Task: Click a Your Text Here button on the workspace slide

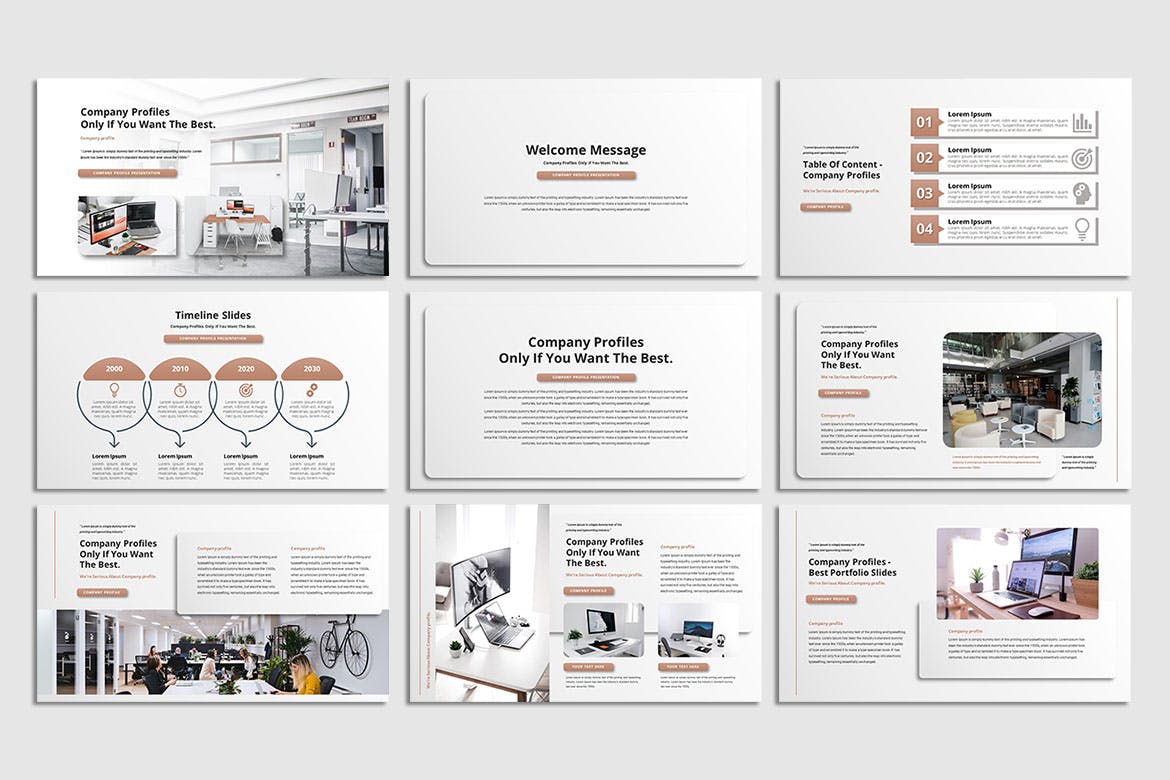Action: [588, 665]
